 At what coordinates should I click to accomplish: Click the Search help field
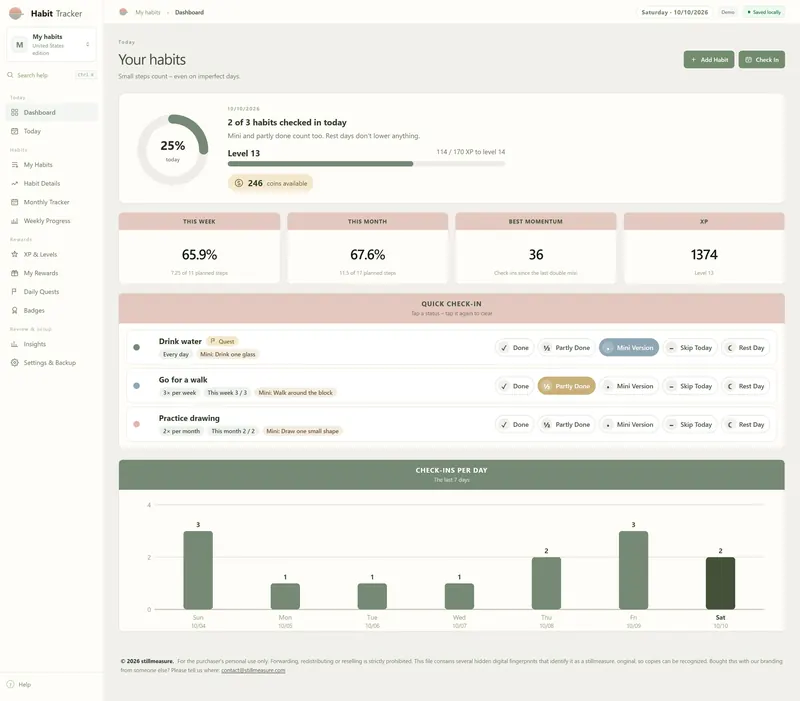[52, 75]
